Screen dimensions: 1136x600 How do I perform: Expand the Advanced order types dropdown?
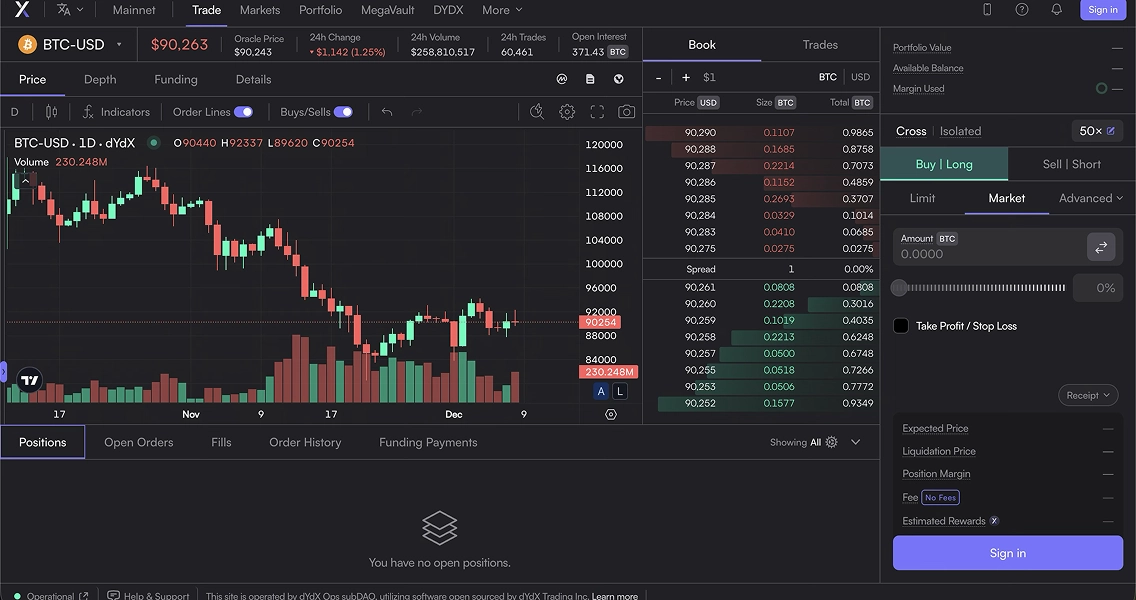pos(1091,198)
